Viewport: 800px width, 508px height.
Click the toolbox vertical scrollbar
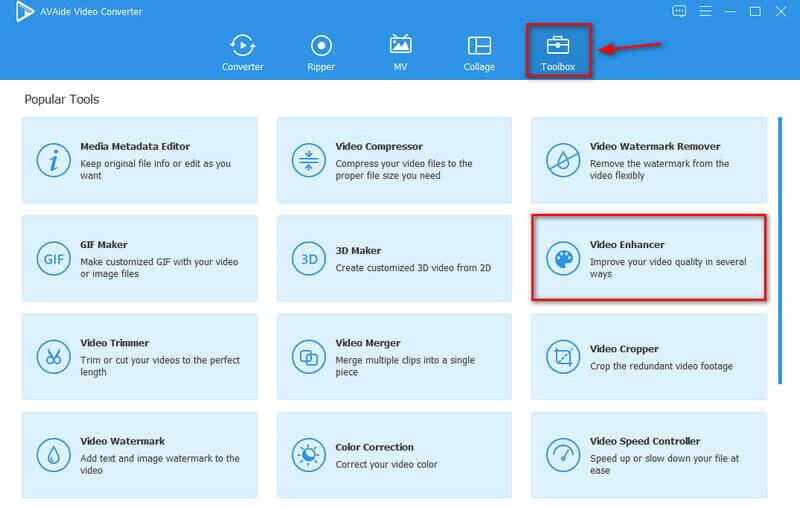(780, 250)
